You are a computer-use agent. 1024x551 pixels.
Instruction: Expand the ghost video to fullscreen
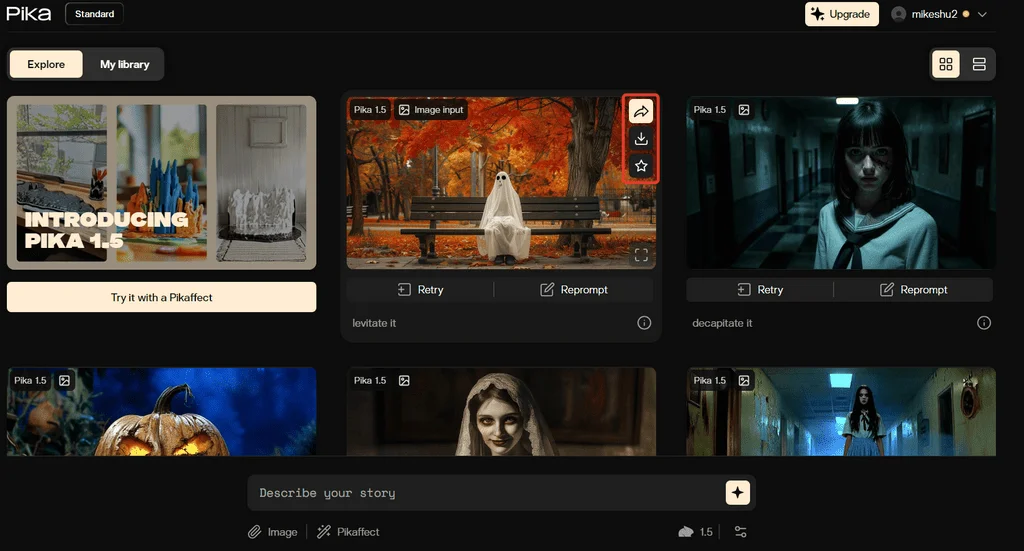641,255
